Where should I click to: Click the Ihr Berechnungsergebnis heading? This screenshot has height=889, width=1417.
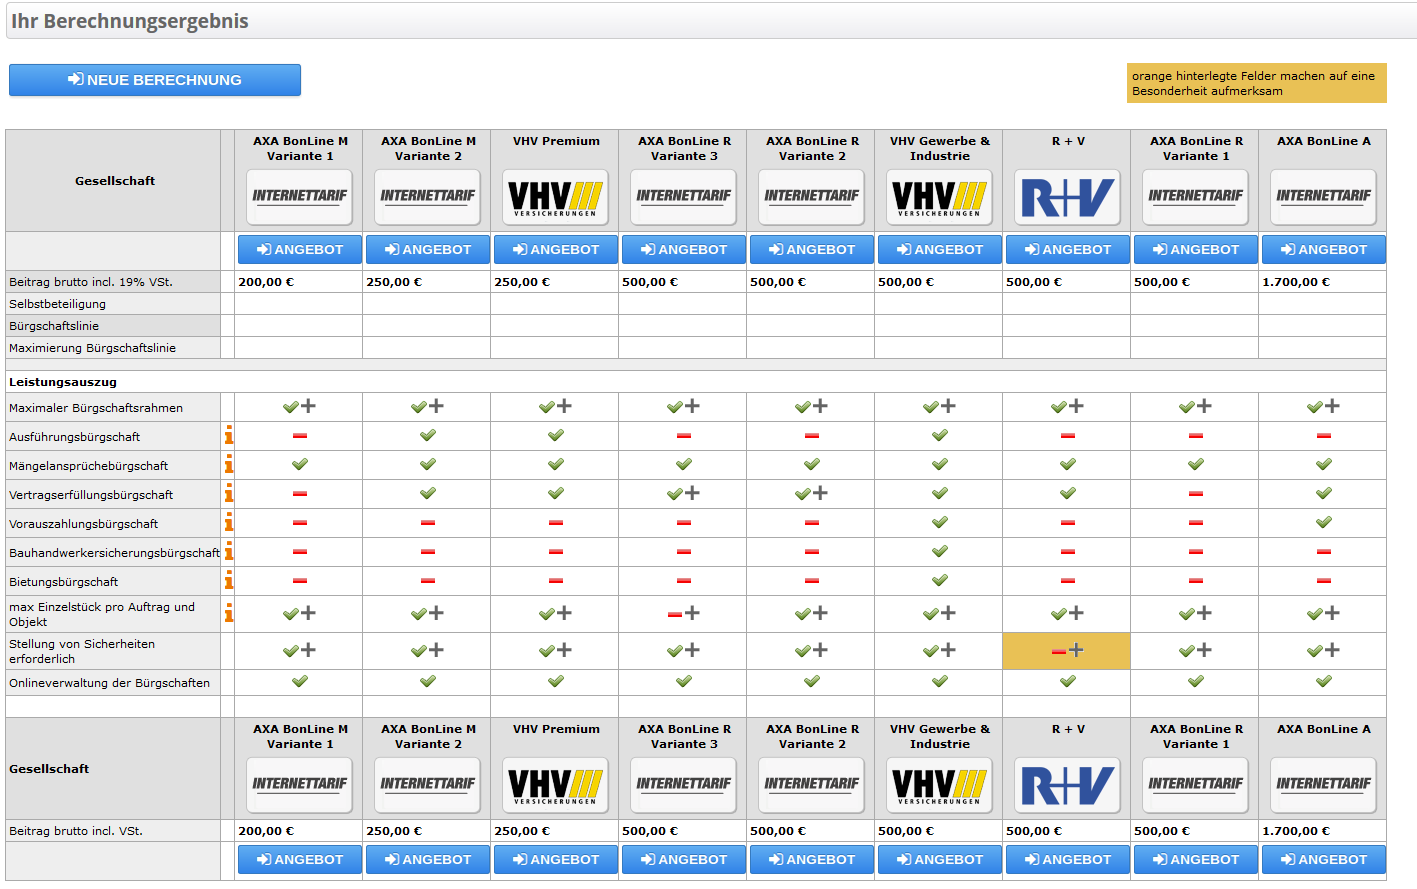tap(130, 21)
